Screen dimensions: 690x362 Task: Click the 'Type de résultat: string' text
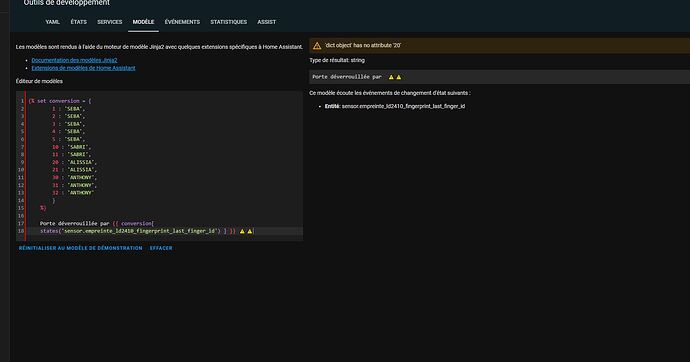337,60
